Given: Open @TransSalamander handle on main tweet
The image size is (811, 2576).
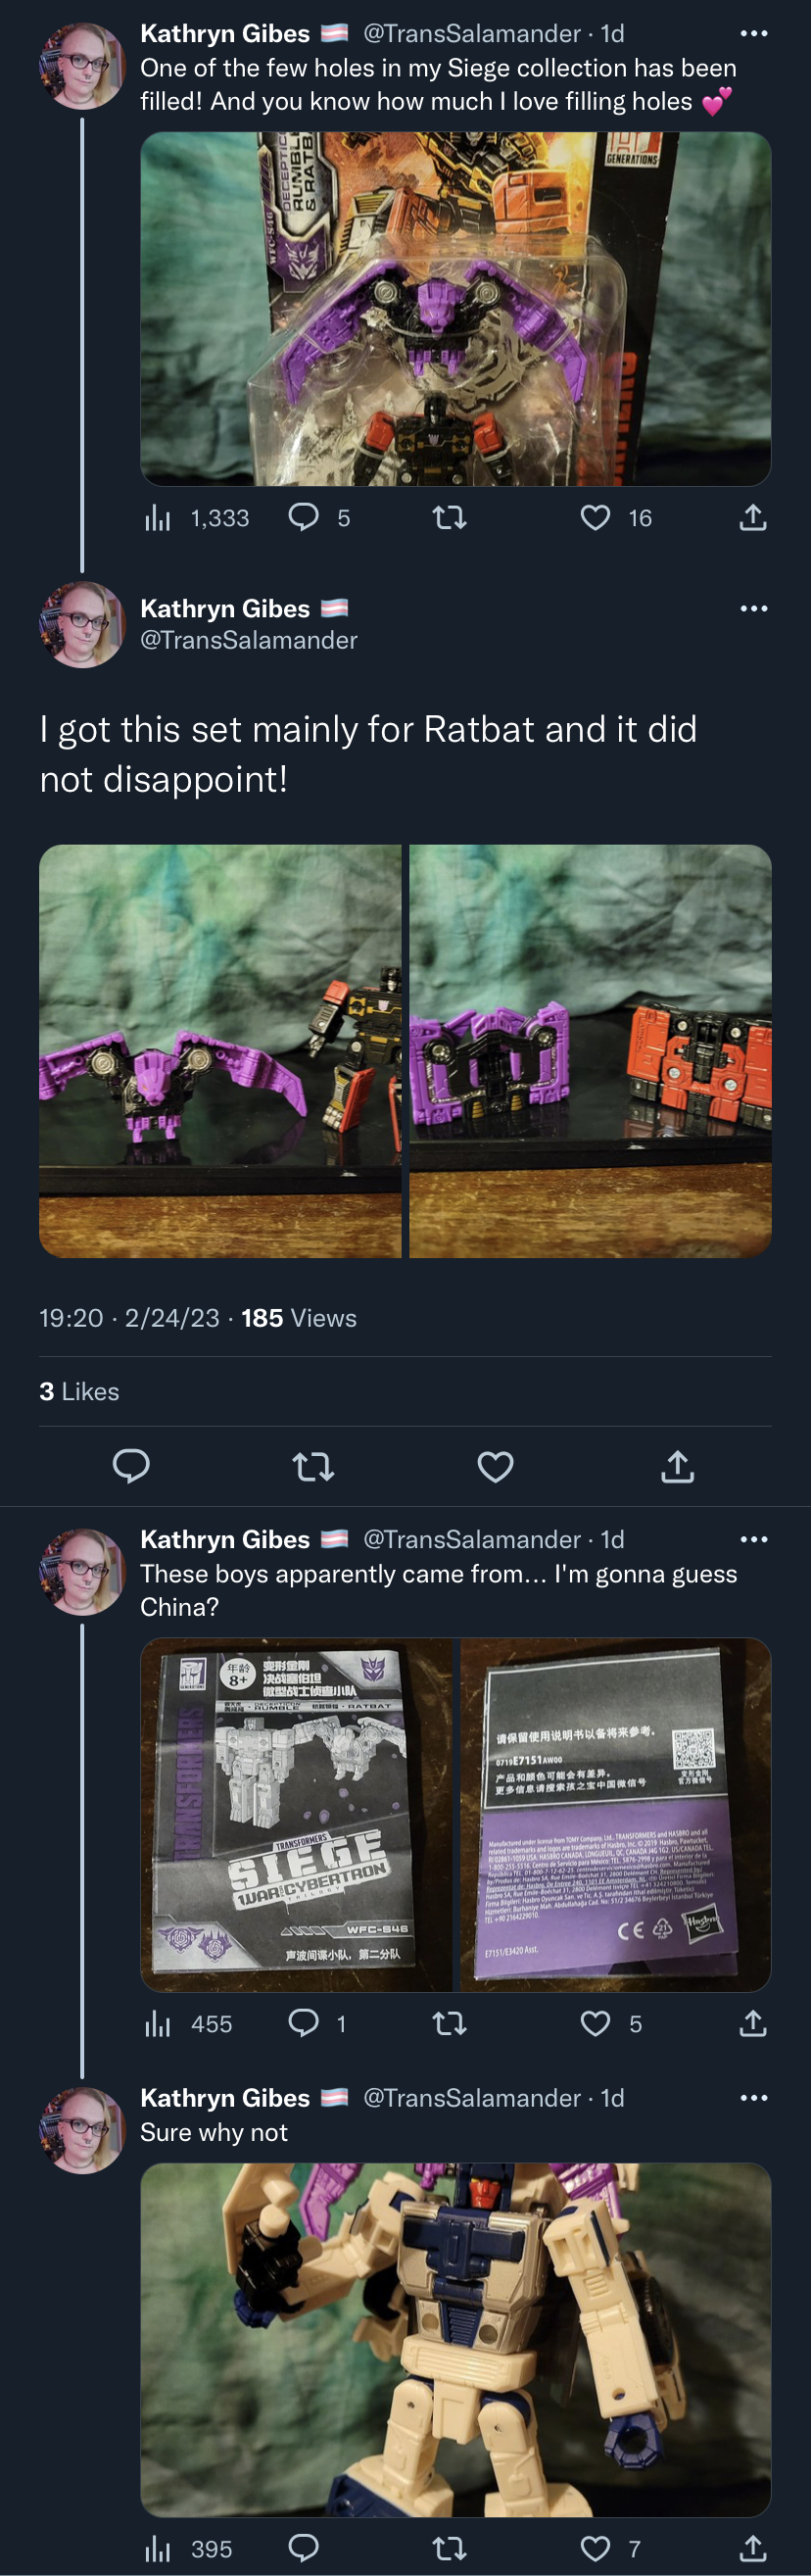Looking at the screenshot, I should 248,640.
